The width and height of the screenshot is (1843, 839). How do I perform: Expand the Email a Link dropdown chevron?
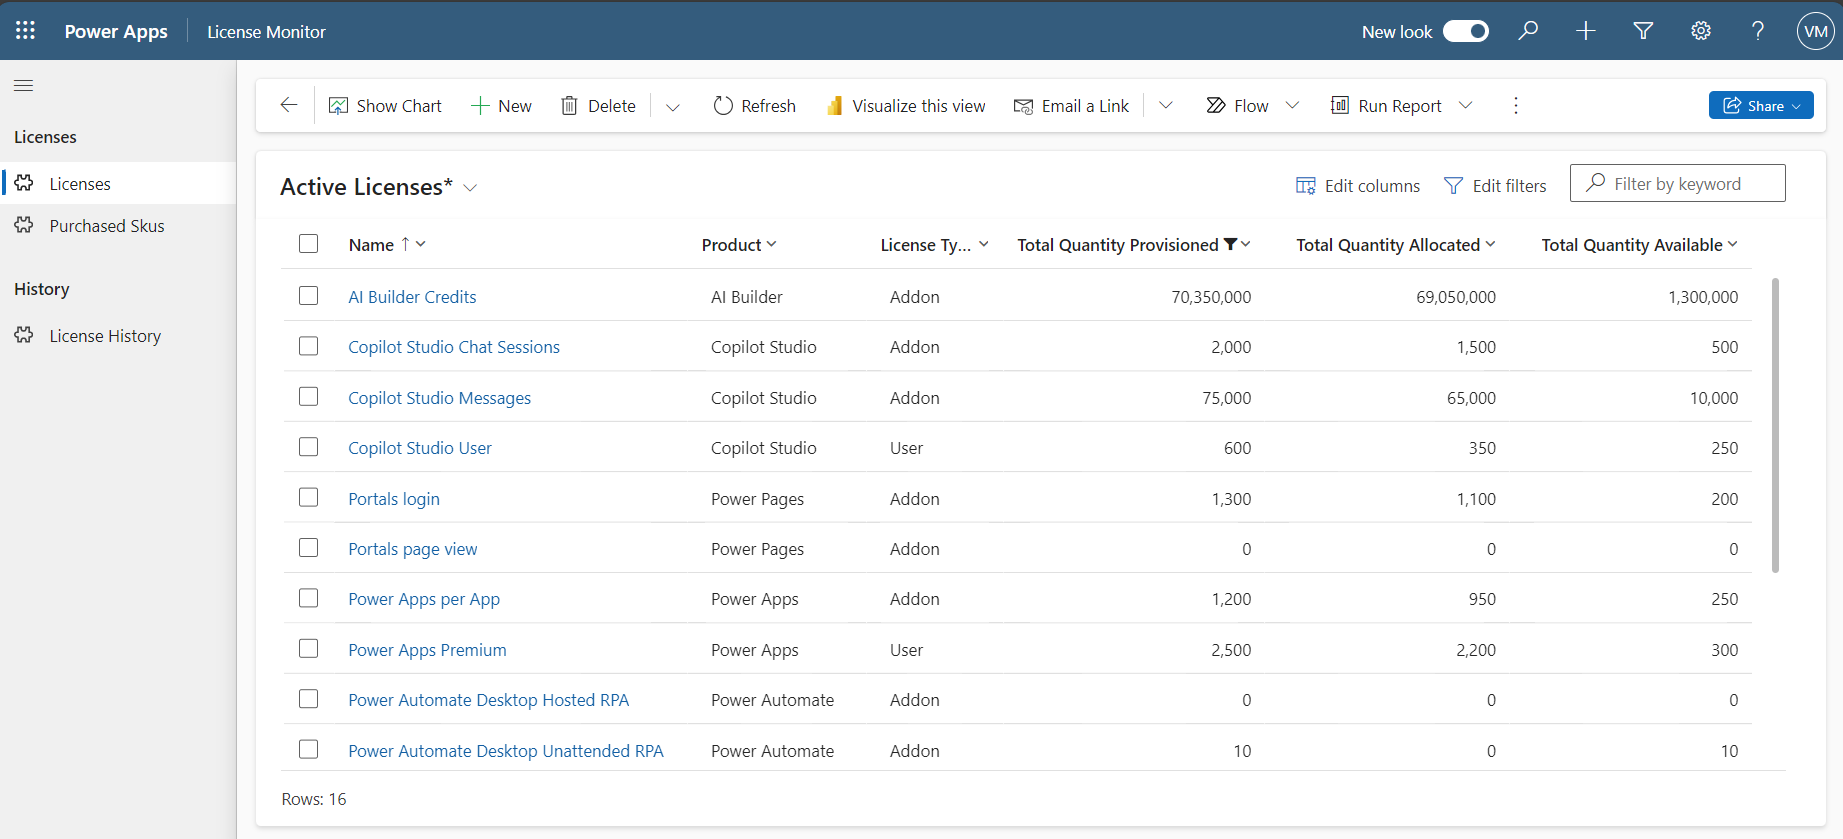click(1166, 105)
